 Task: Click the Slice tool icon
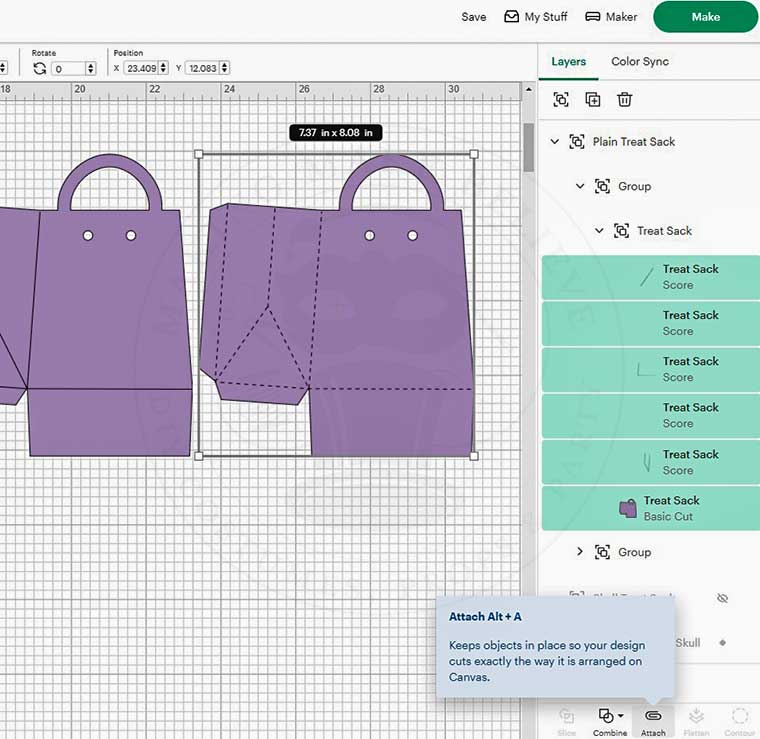click(567, 716)
